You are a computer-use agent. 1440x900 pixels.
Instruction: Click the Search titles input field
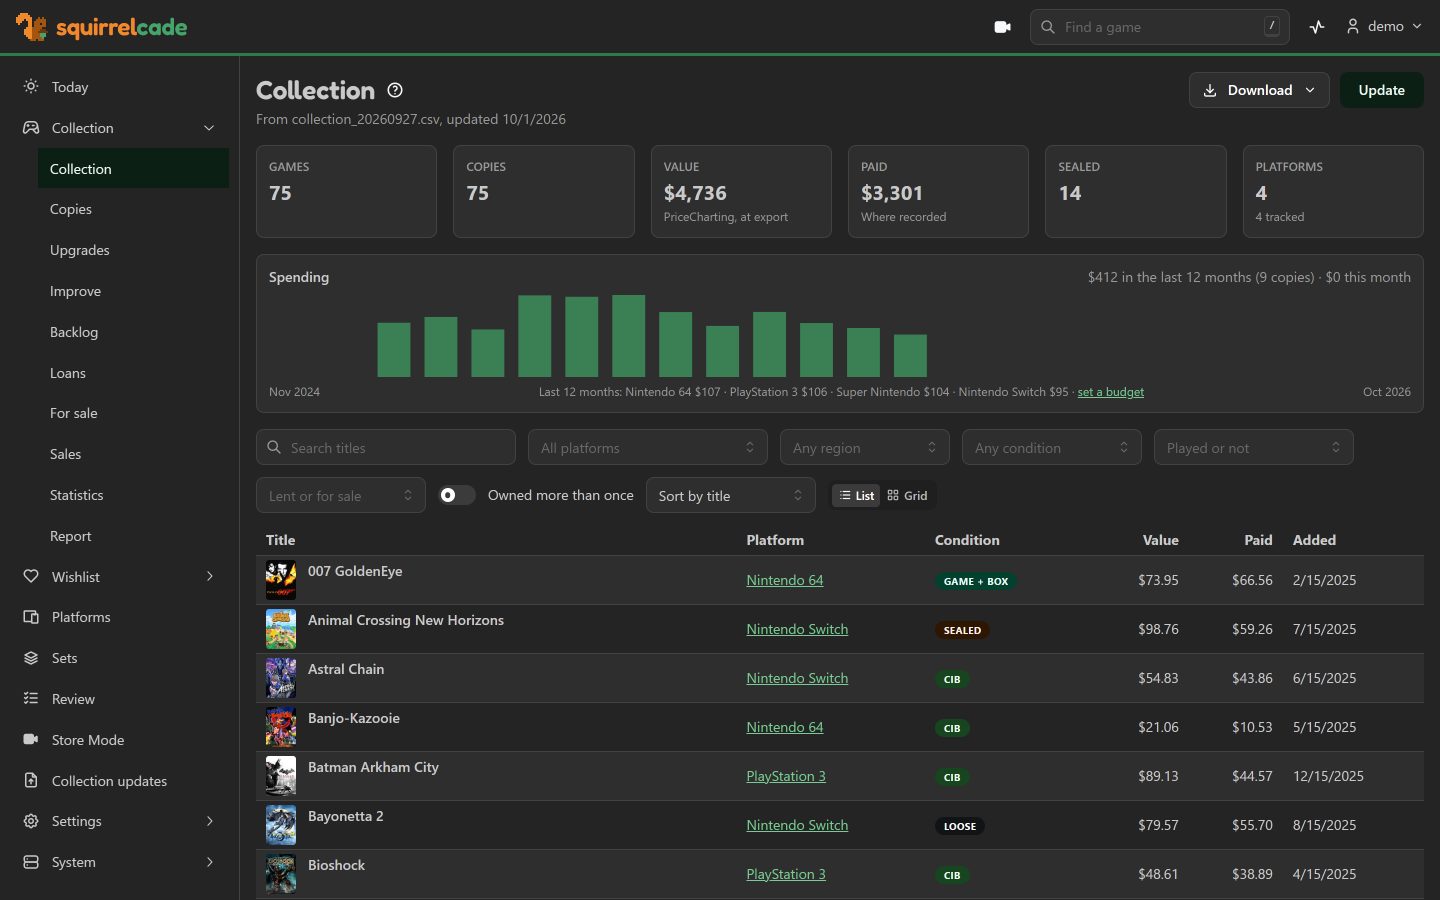386,447
